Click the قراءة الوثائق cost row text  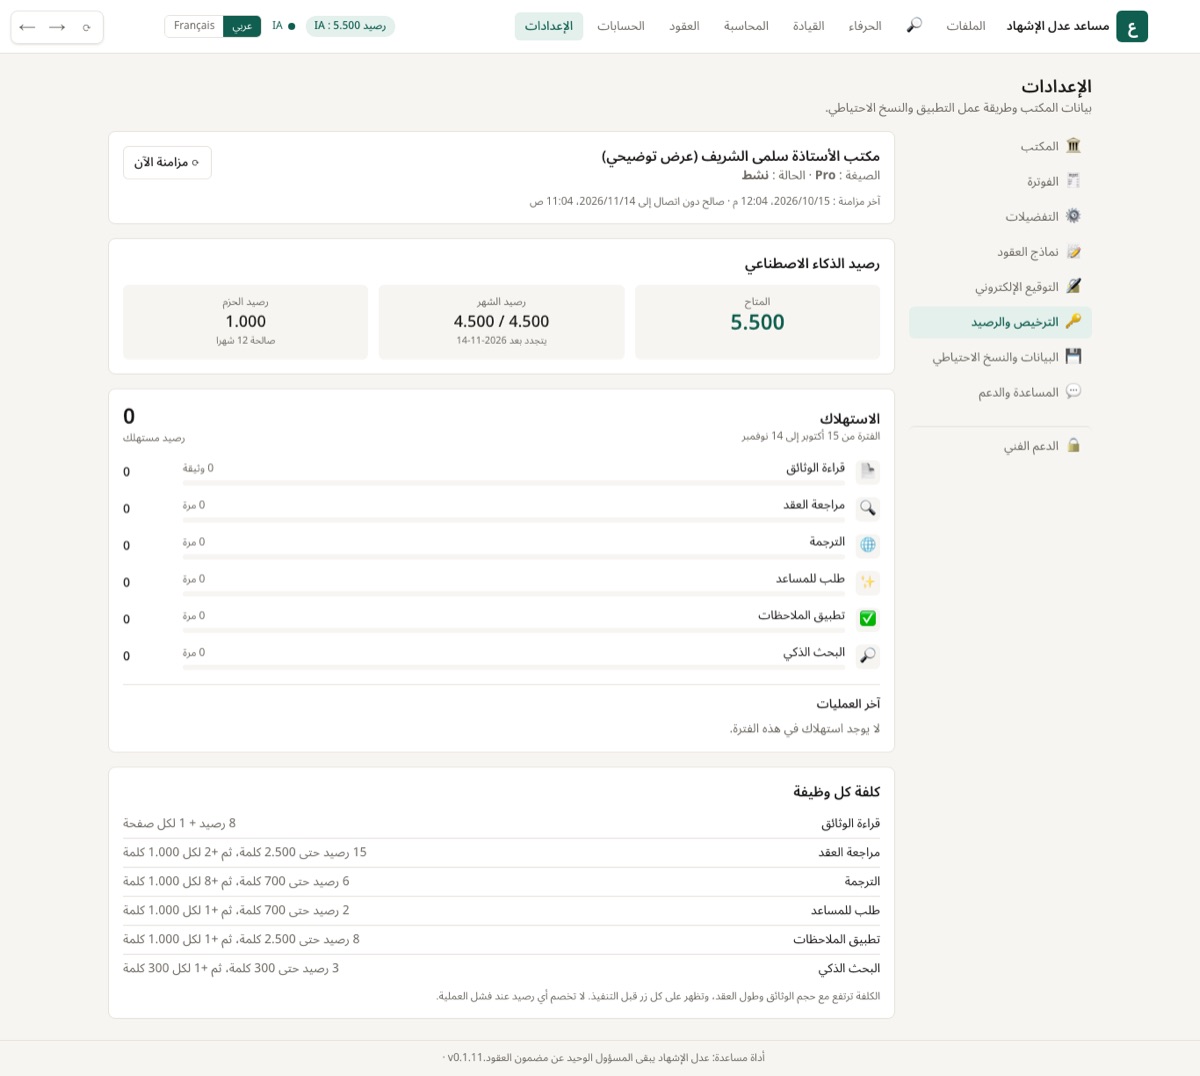tap(851, 824)
